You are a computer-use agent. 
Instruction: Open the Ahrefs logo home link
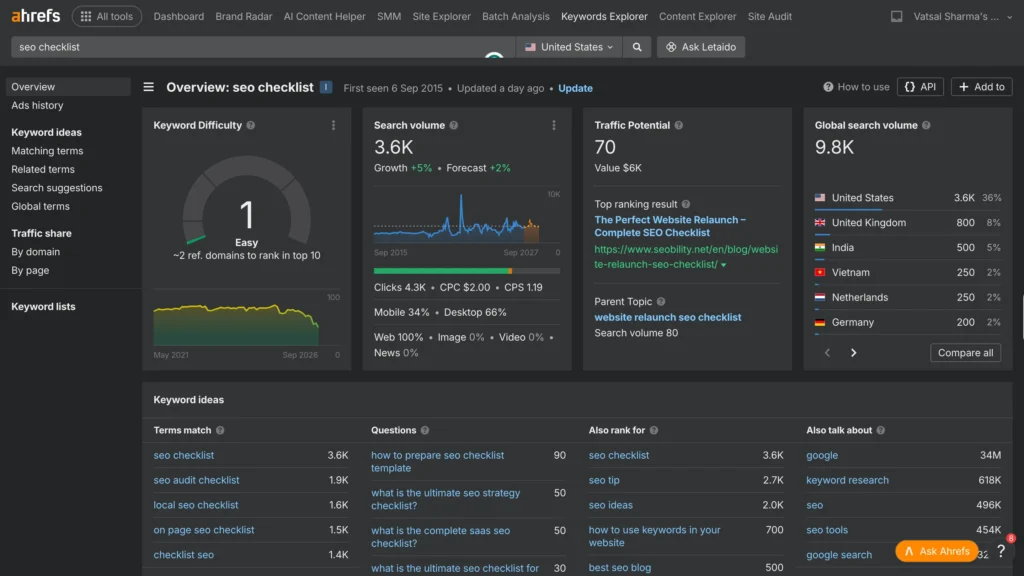[35, 16]
